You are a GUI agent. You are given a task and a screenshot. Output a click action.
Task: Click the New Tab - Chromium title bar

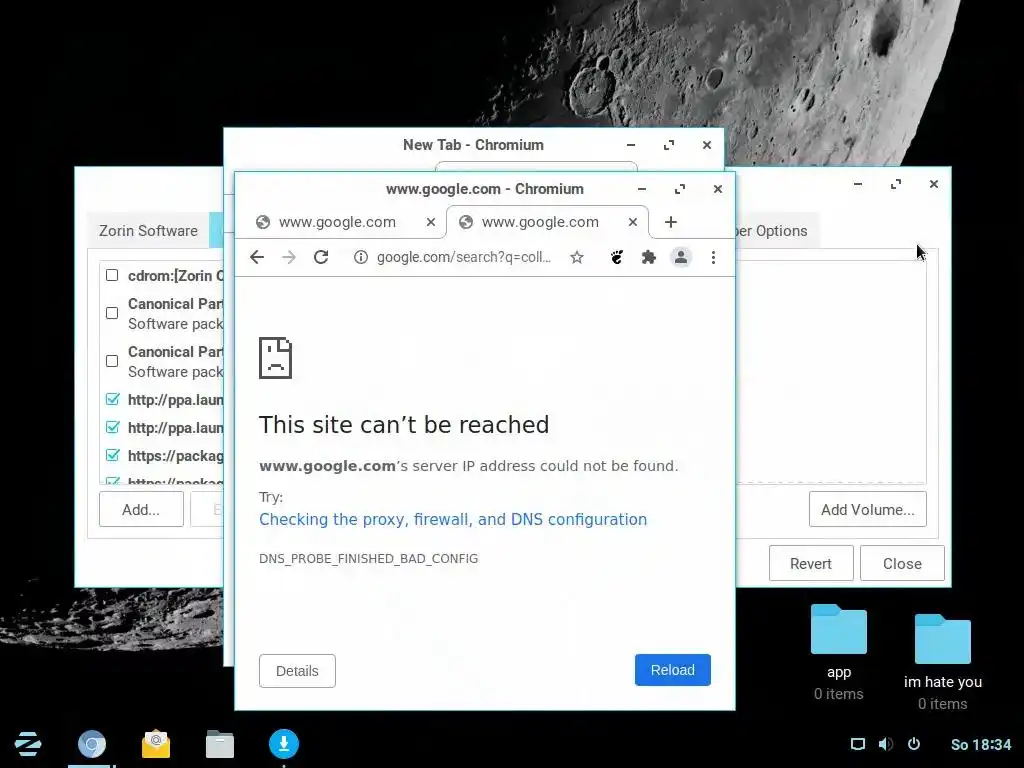point(473,145)
